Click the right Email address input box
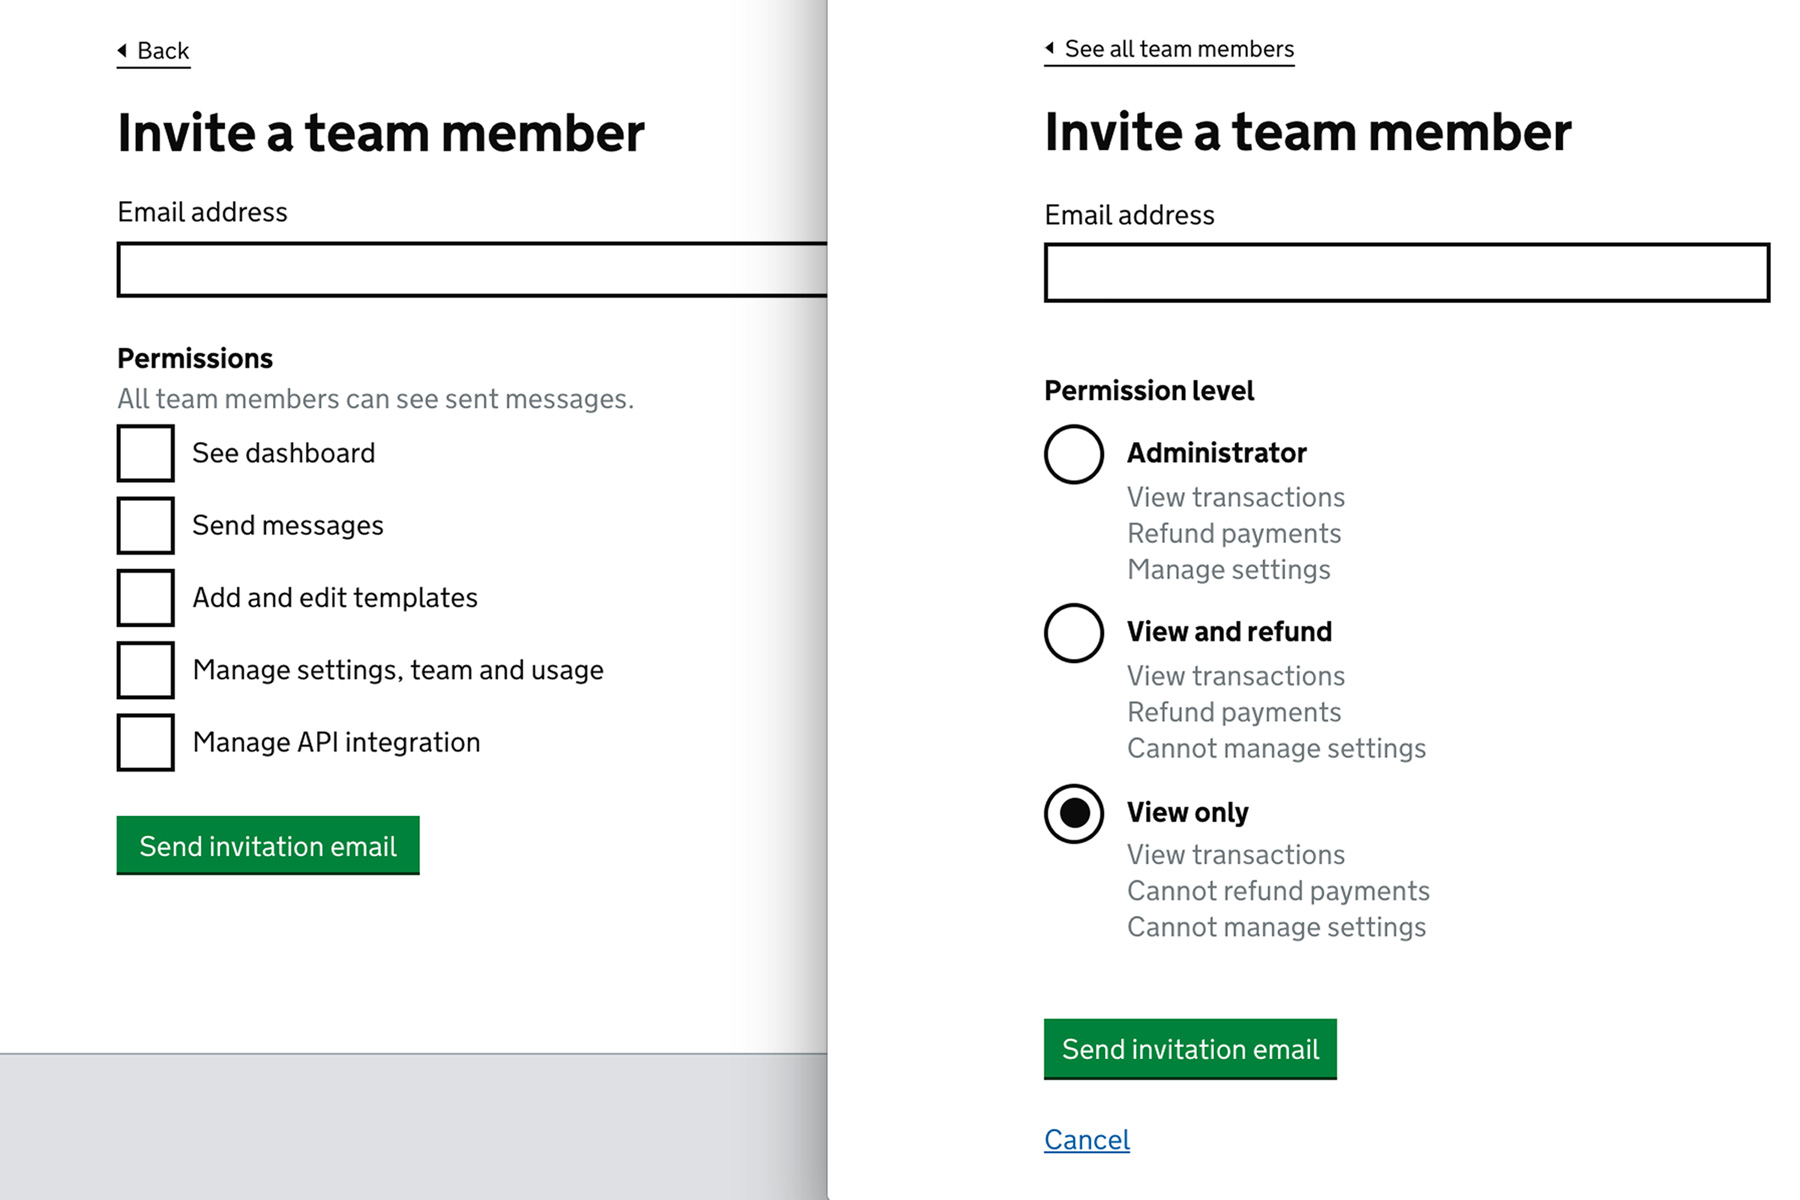Image resolution: width=1800 pixels, height=1200 pixels. (x=1407, y=272)
